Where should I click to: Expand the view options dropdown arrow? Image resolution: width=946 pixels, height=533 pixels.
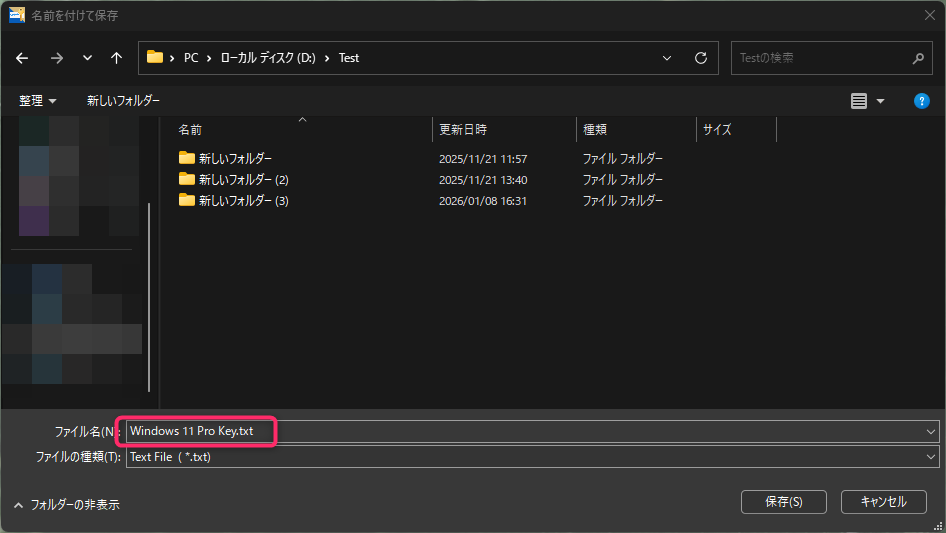880,101
